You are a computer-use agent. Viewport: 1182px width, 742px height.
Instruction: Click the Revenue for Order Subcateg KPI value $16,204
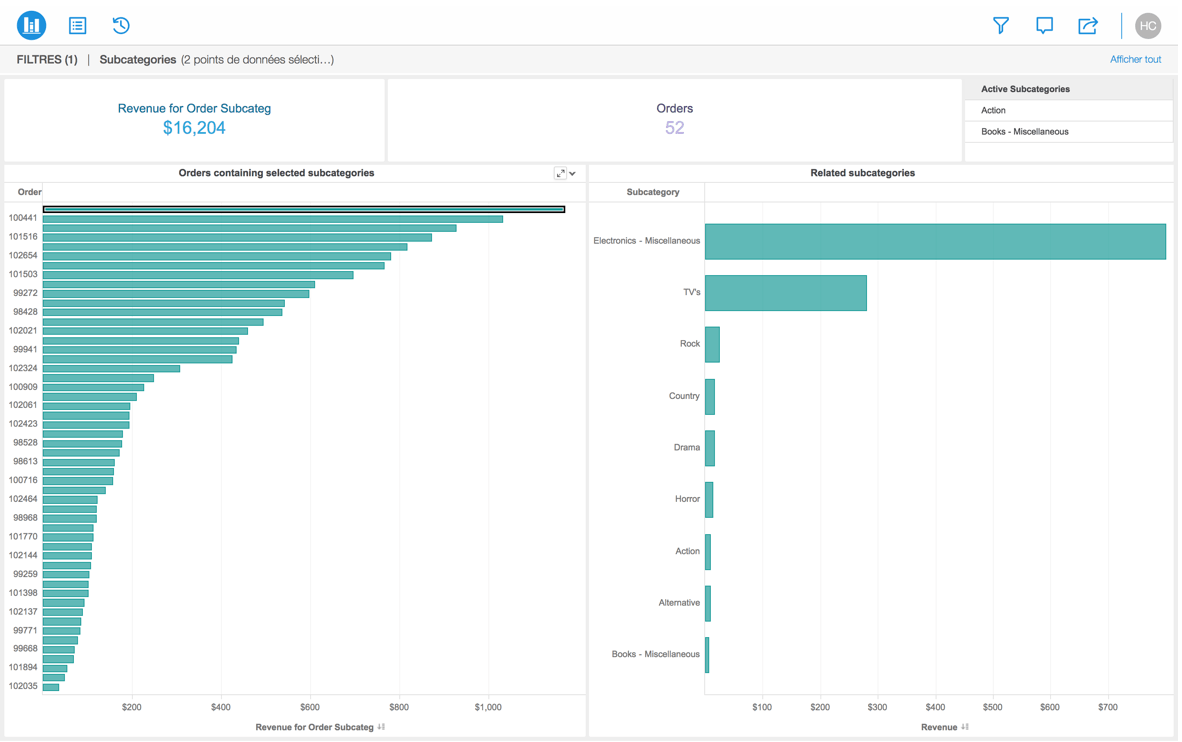194,127
